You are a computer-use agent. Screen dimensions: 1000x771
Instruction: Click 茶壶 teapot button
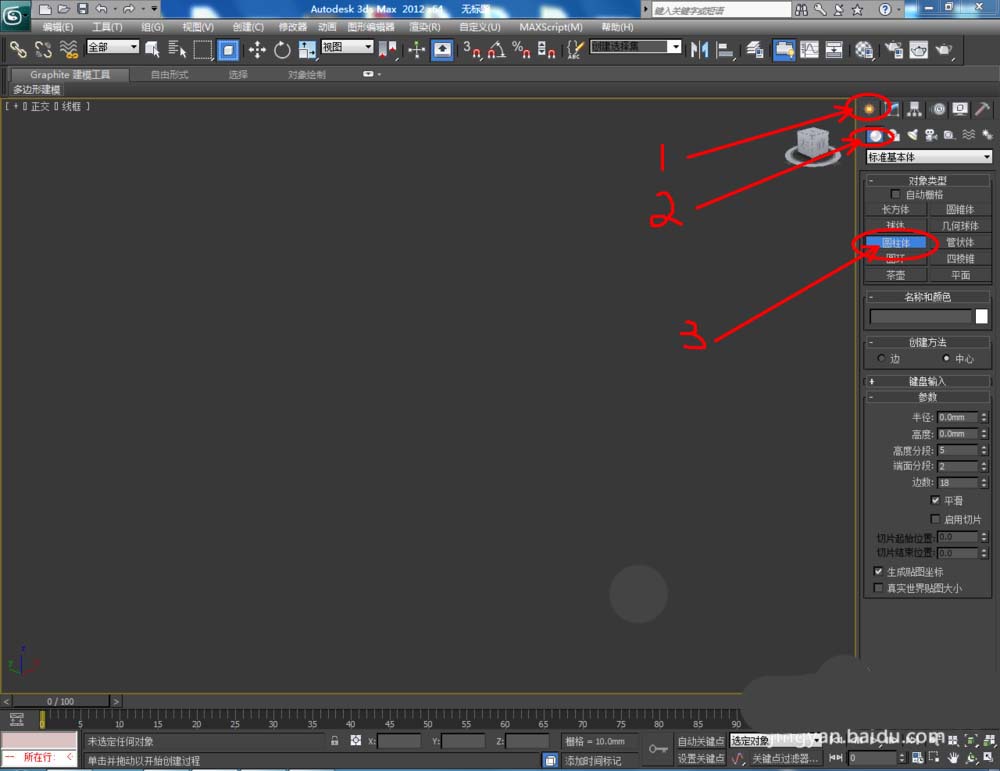click(x=895, y=275)
